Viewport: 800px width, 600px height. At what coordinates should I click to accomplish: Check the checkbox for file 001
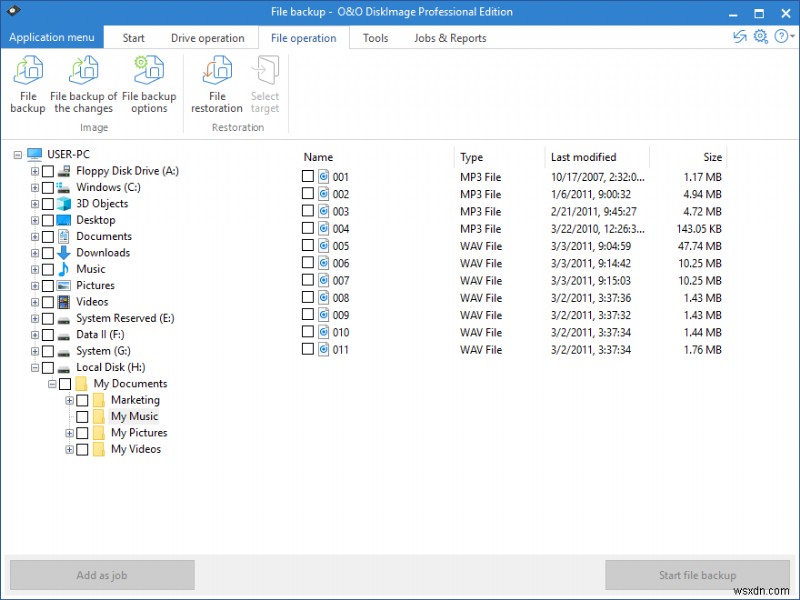pyautogui.click(x=308, y=177)
